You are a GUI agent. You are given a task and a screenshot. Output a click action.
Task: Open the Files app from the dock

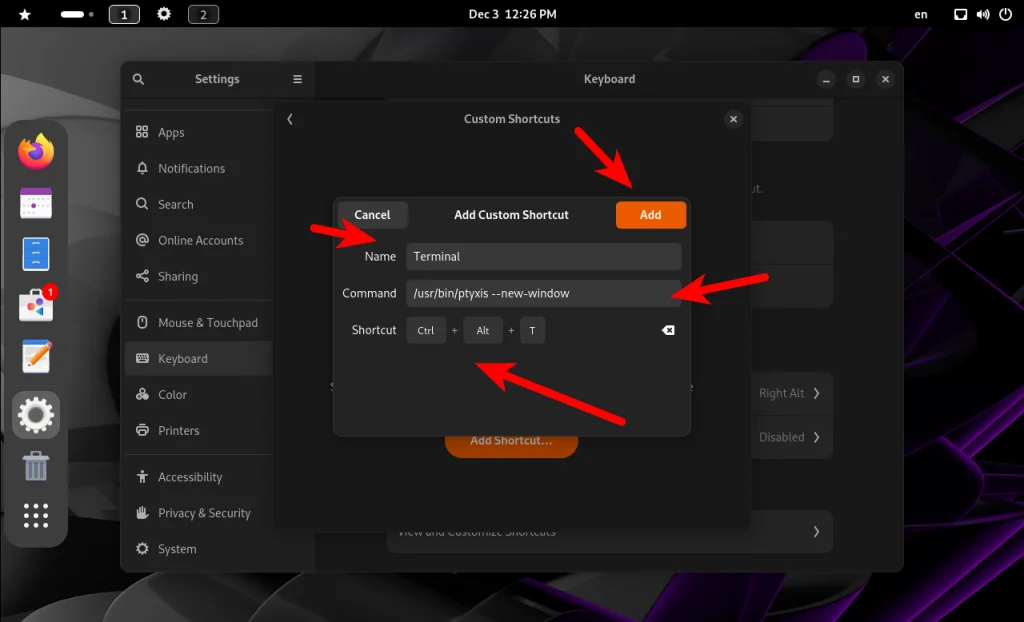point(36,254)
